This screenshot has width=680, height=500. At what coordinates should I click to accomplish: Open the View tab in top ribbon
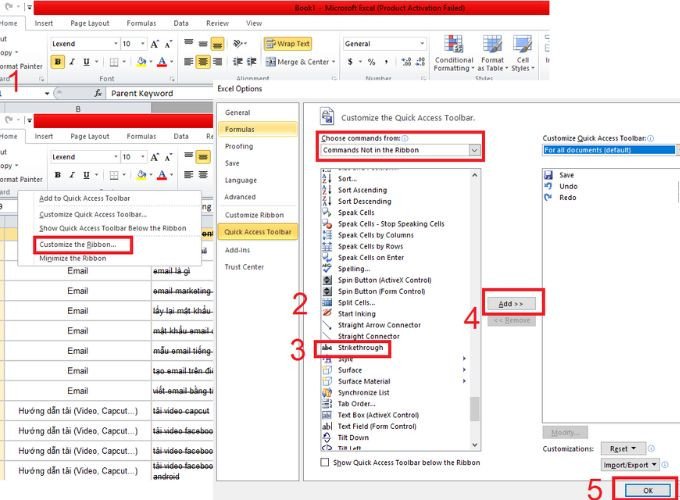(254, 23)
